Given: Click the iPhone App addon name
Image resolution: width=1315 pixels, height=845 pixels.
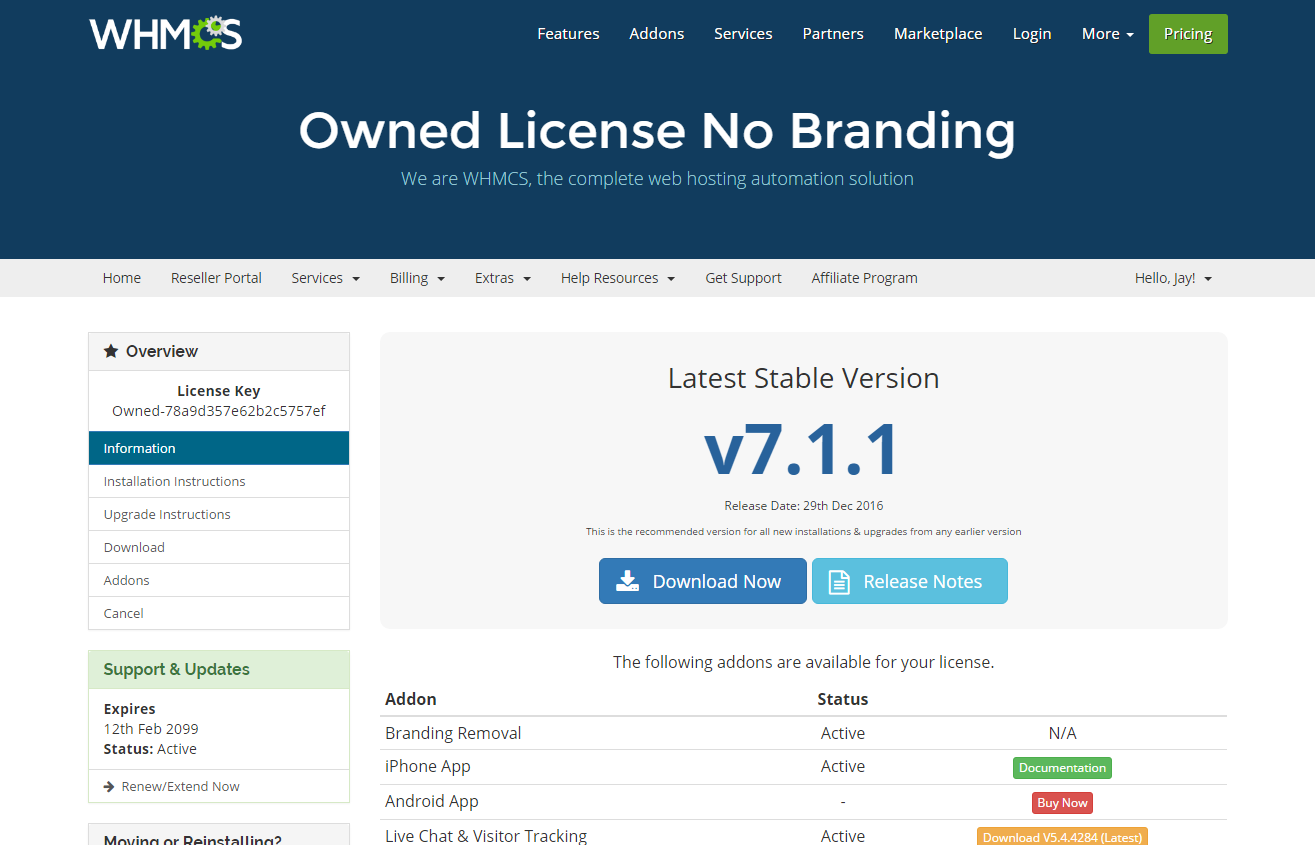Looking at the screenshot, I should 427,766.
